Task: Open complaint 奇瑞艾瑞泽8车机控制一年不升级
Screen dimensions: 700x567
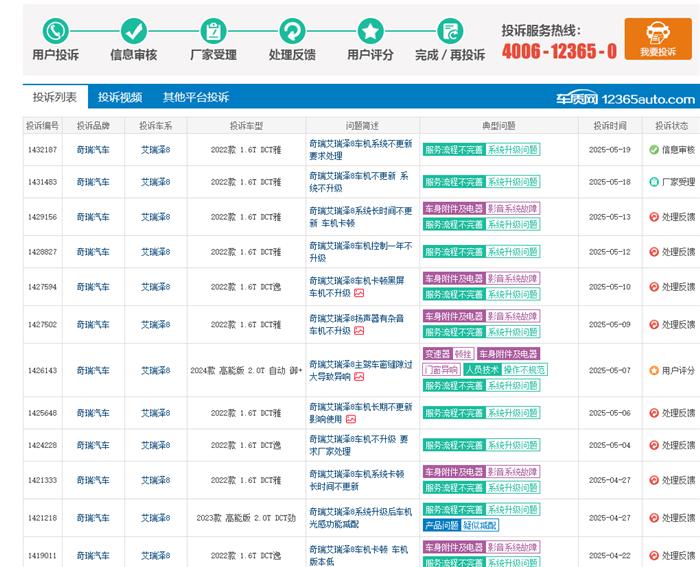Action: [x=361, y=252]
